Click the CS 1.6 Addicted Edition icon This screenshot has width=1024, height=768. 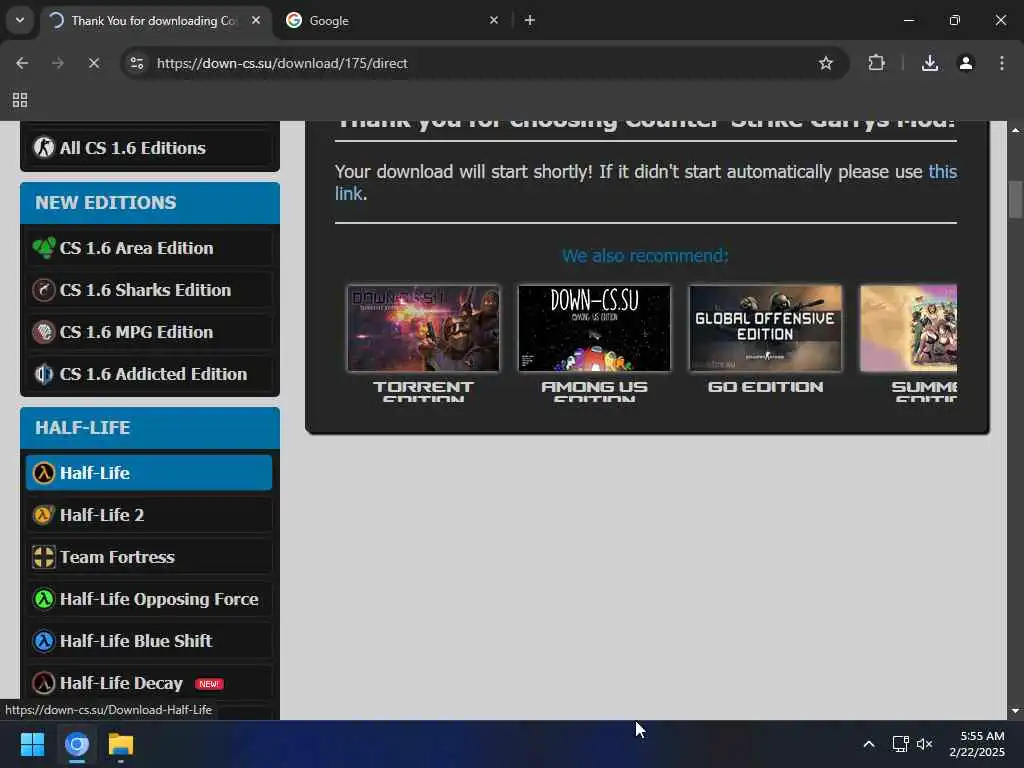(x=44, y=374)
